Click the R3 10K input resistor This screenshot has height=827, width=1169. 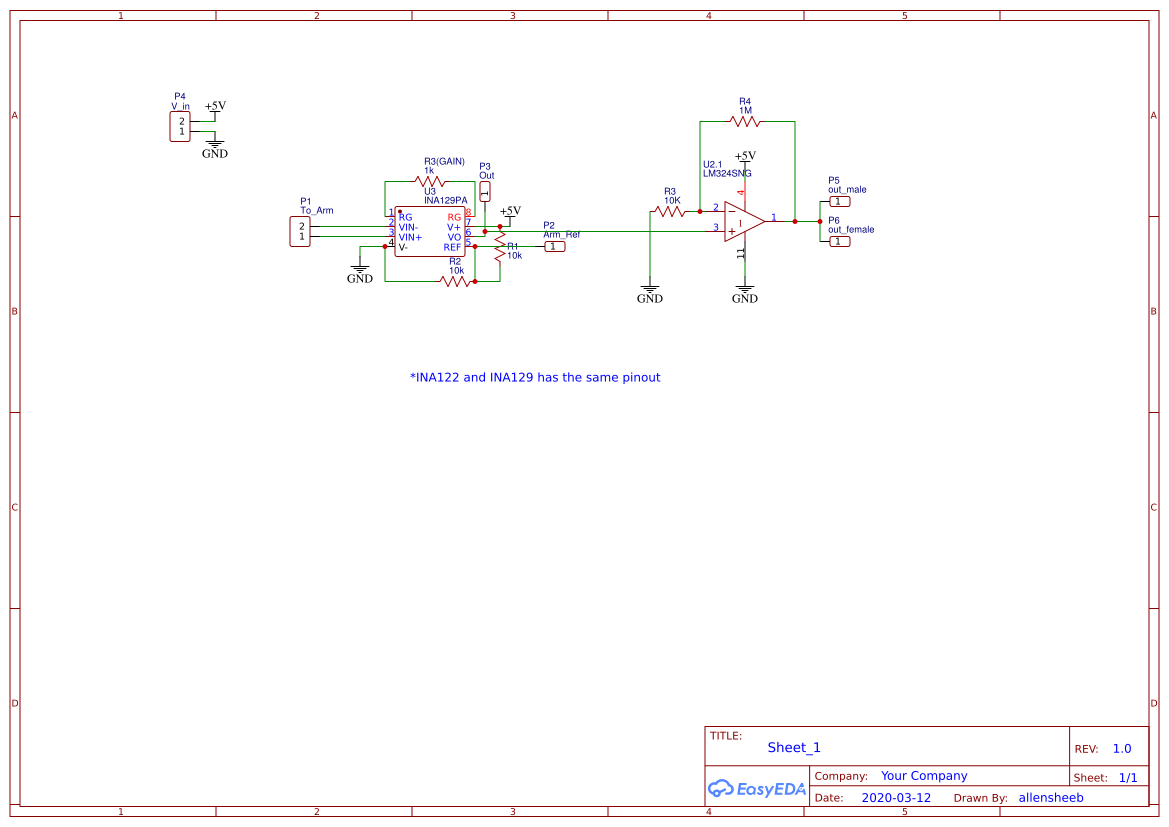tap(668, 211)
